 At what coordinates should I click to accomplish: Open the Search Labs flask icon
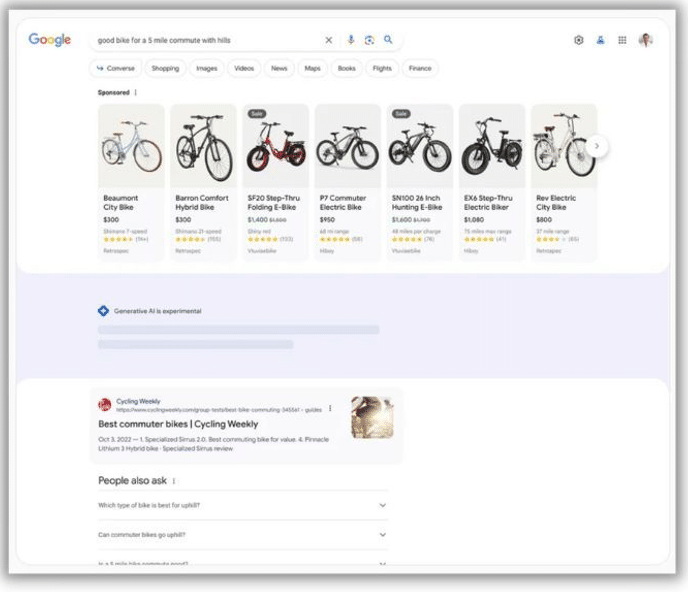[x=600, y=40]
